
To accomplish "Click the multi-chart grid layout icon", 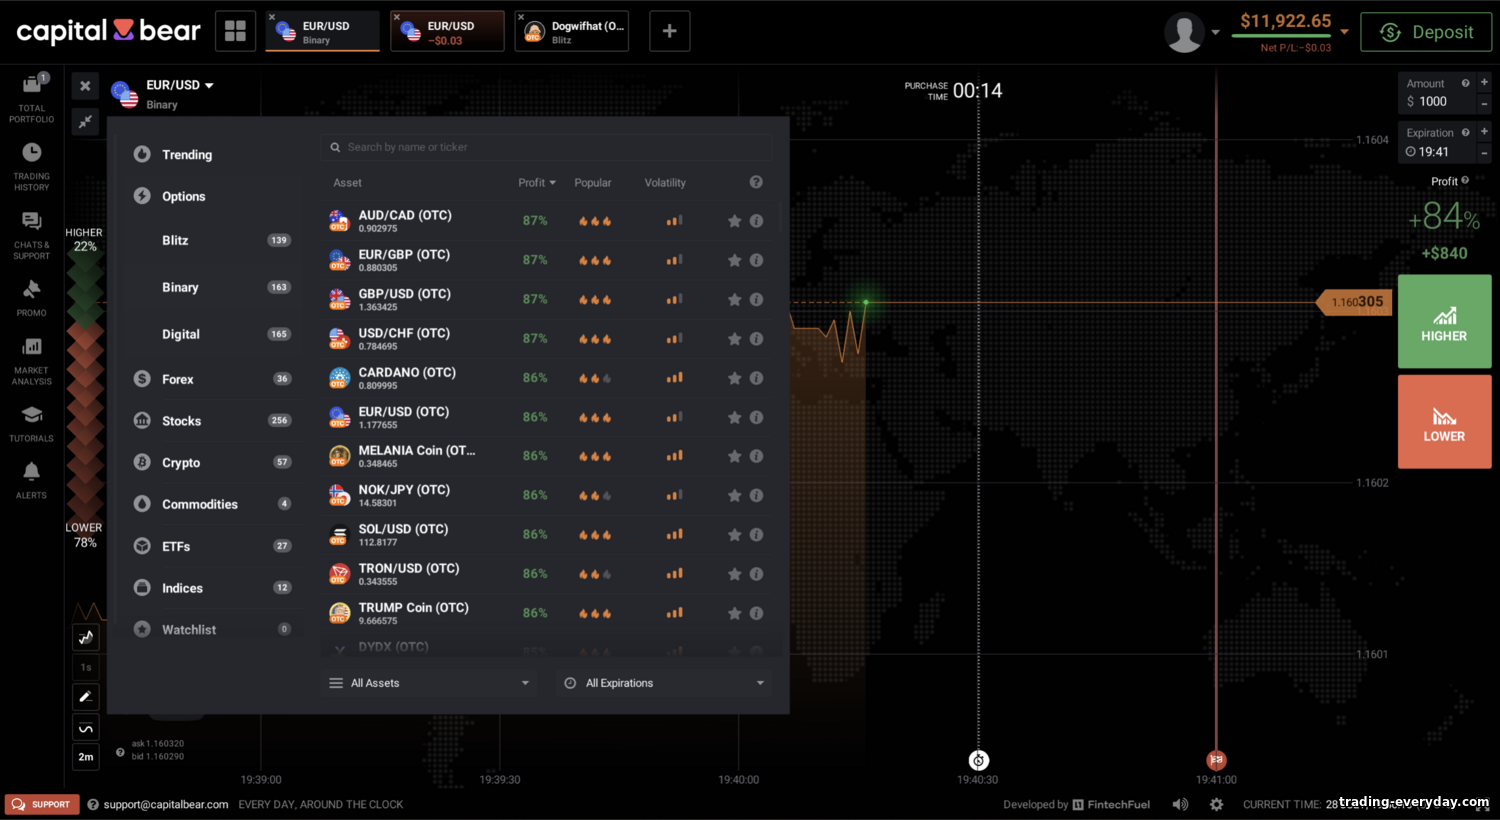I will [x=235, y=31].
